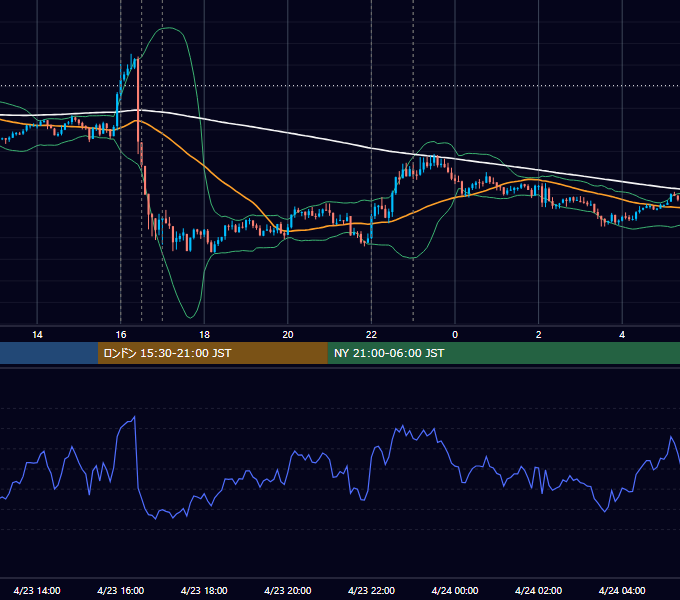Click the NY 21:00-06:00 JST session bar
The width and height of the screenshot is (680, 600).
pos(503,353)
